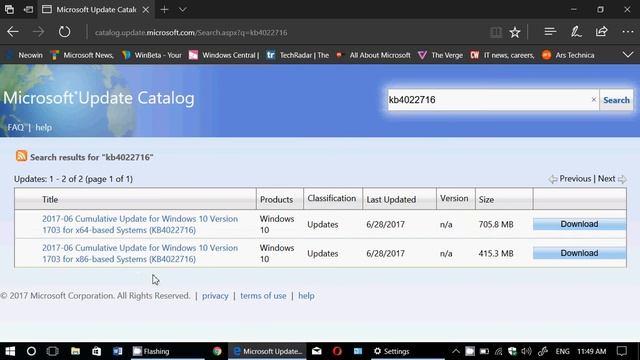Select the Microsoft Update Catalog tab
Screen dimensions: 640x360
tap(96, 9)
